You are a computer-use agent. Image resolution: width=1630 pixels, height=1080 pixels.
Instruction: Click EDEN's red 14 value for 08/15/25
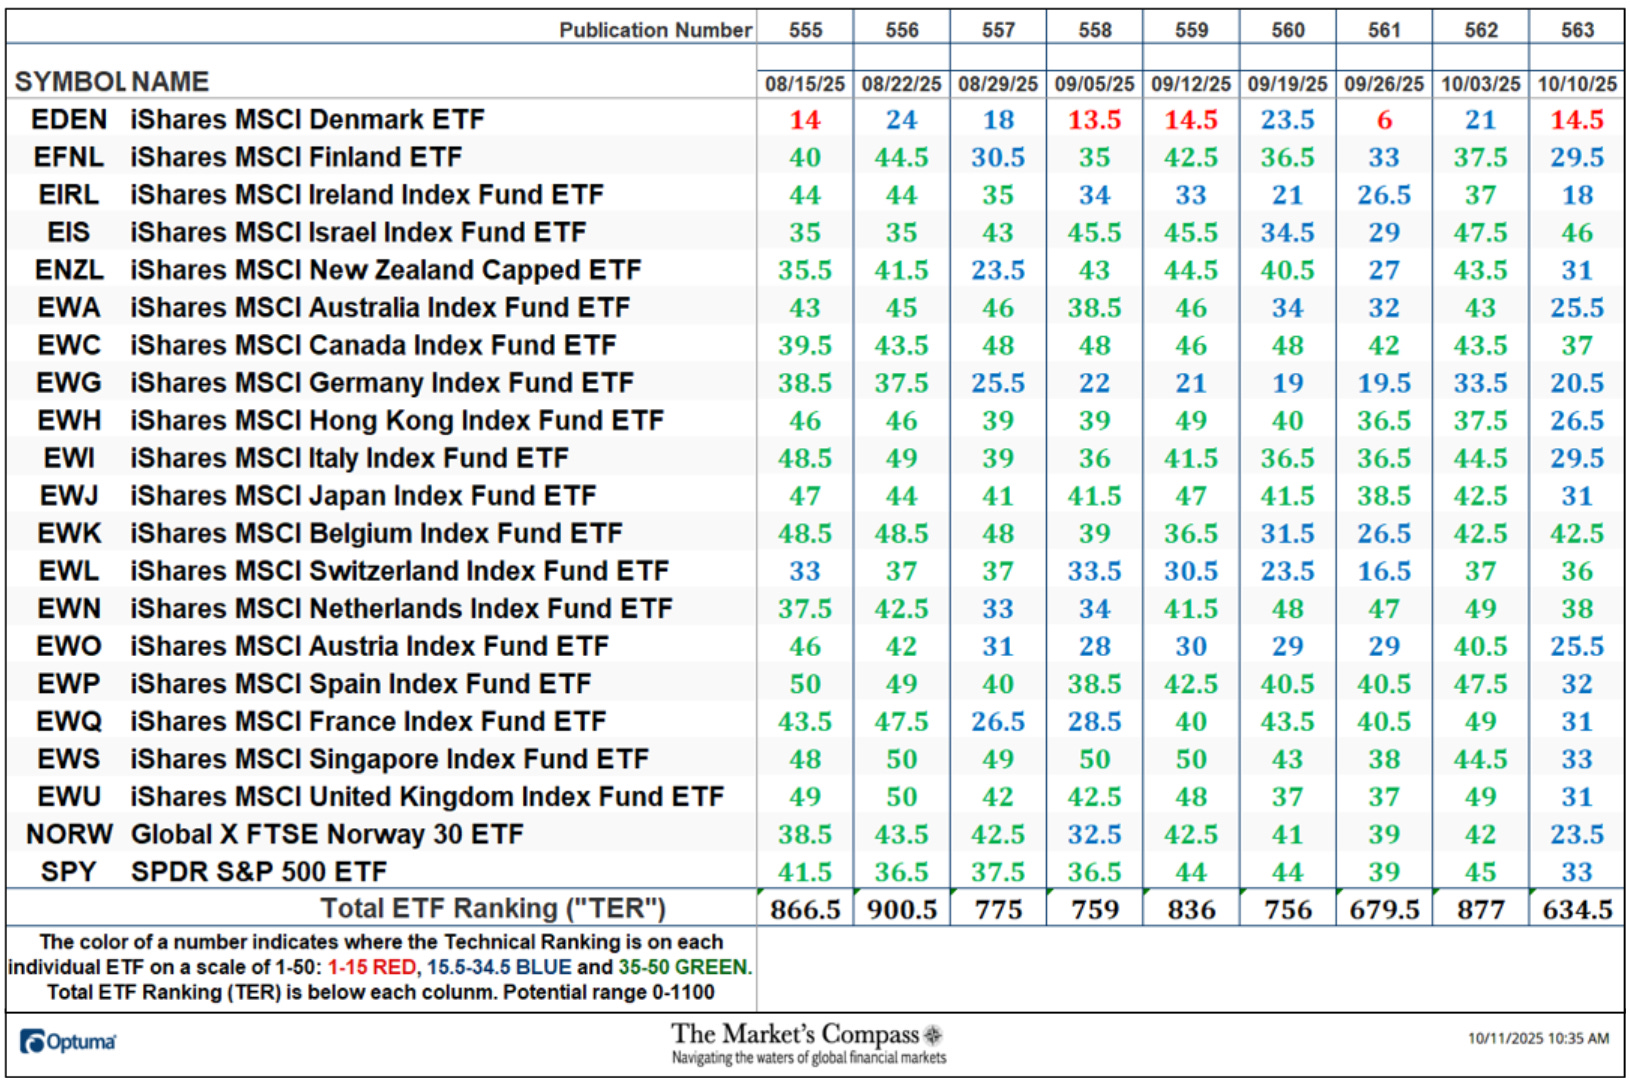coord(805,120)
